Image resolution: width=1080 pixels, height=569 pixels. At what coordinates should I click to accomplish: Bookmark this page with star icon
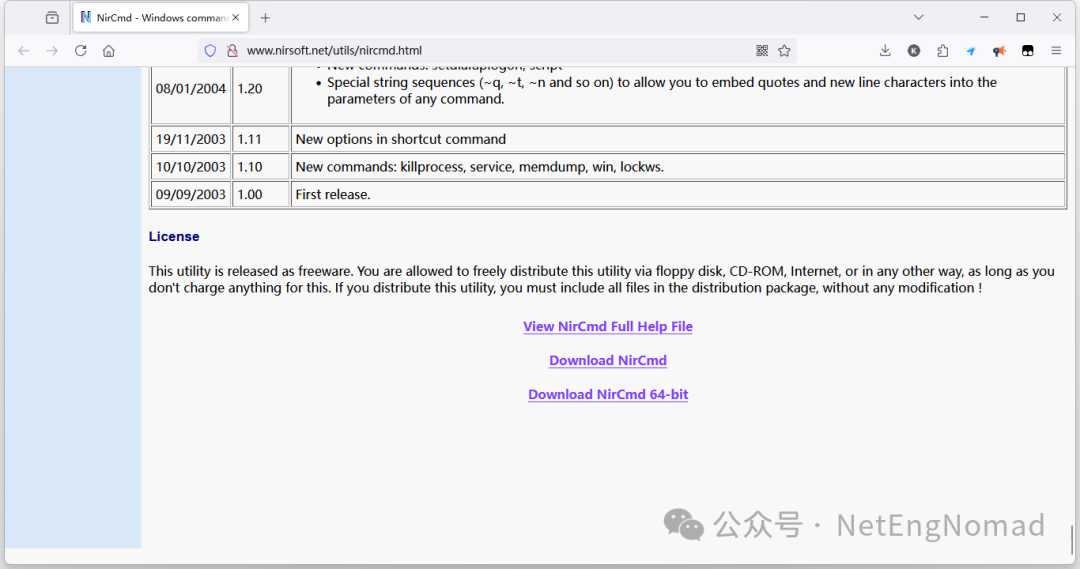tap(784, 50)
